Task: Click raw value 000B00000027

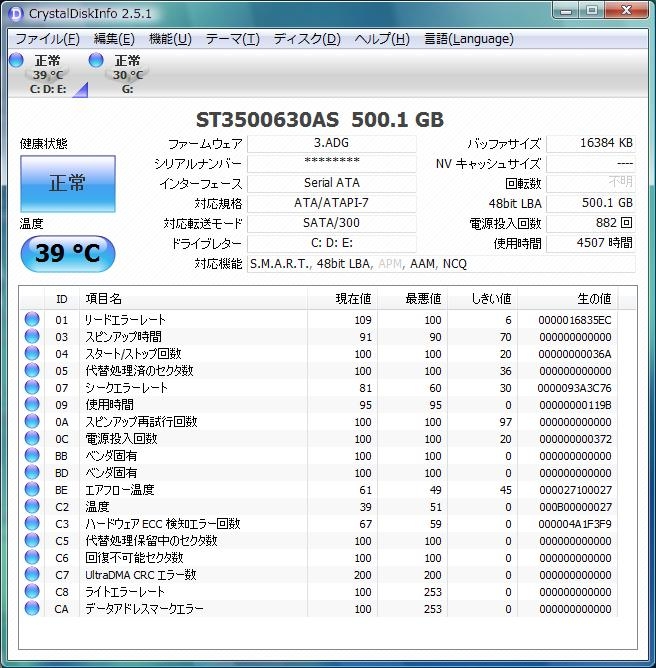Action: coord(575,507)
